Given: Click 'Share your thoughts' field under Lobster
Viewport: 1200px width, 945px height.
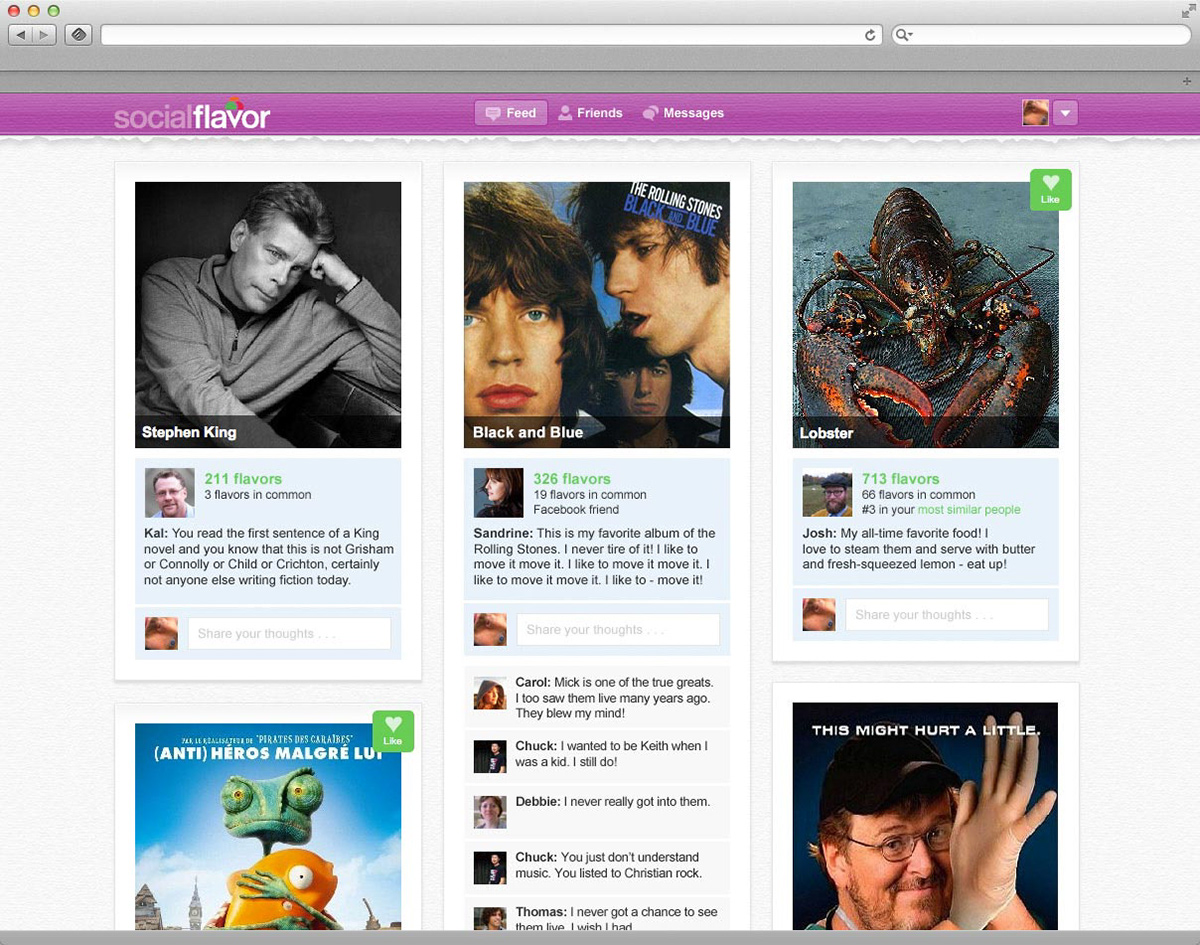Looking at the screenshot, I should tap(947, 614).
